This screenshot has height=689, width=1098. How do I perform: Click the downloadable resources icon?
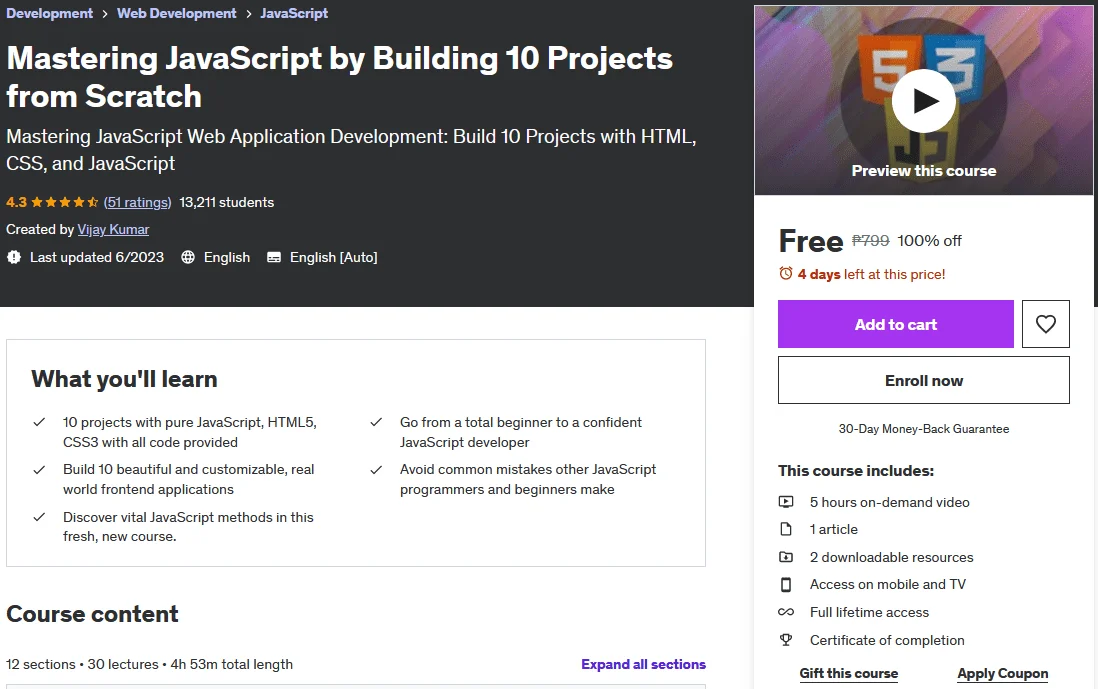coord(786,557)
